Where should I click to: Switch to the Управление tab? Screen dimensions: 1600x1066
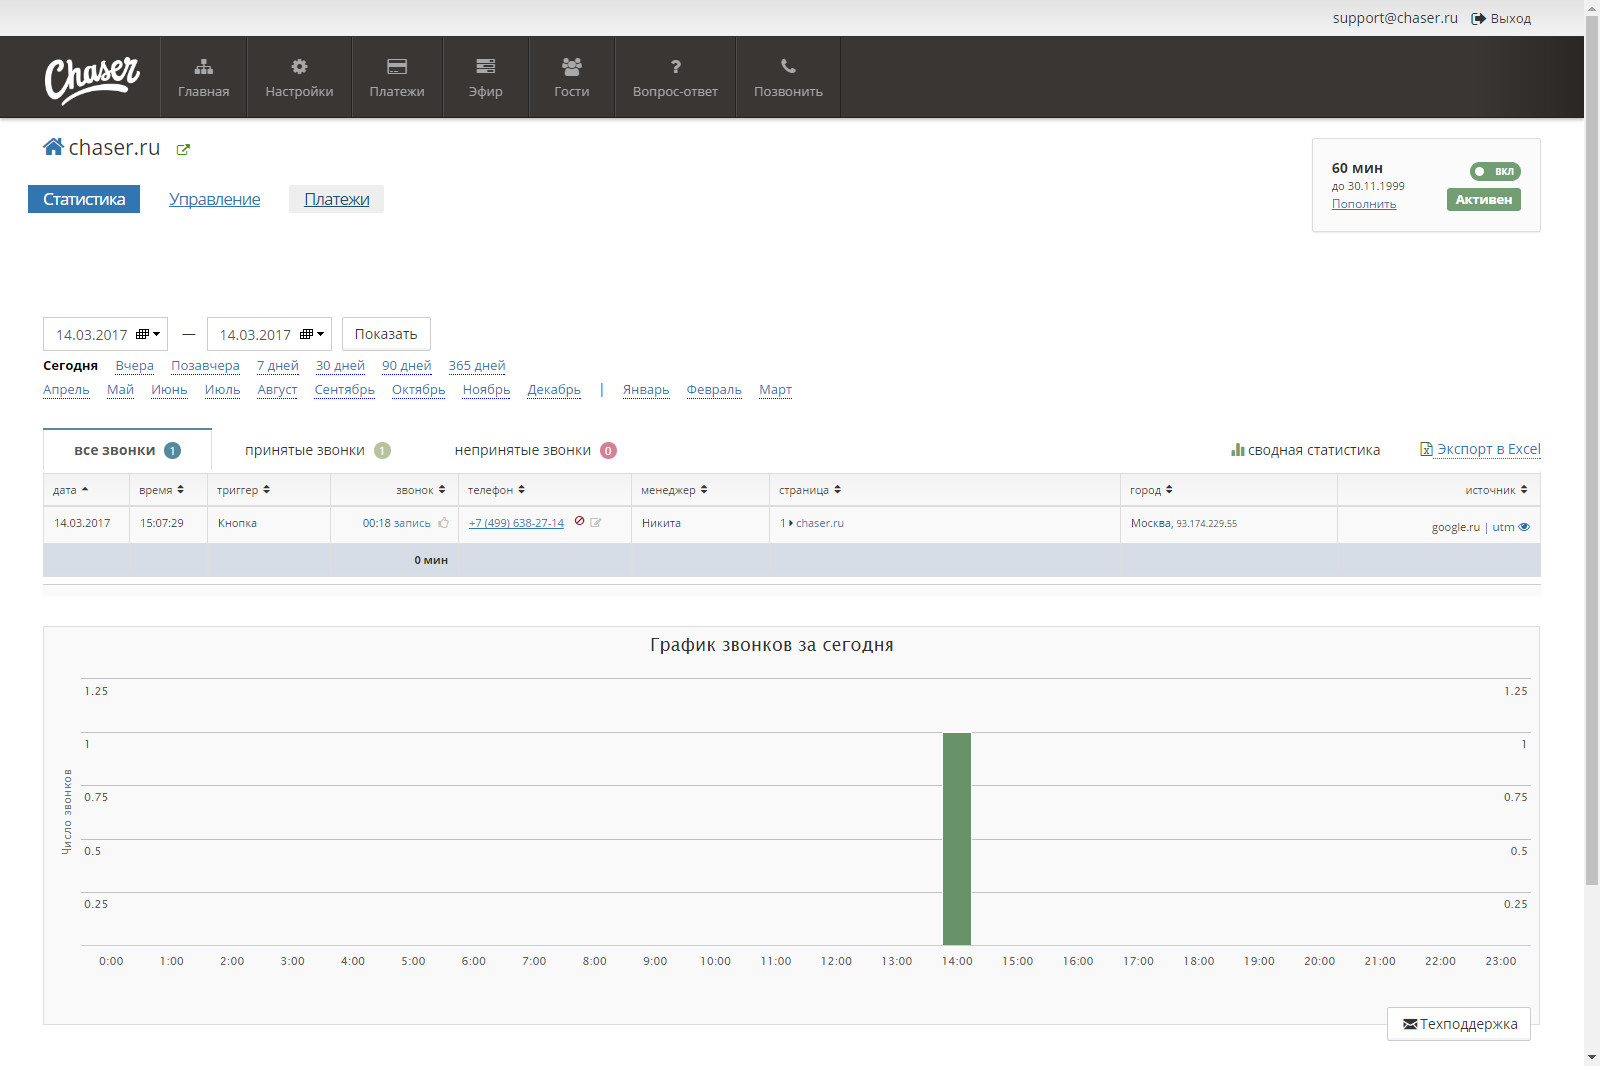[x=214, y=199]
